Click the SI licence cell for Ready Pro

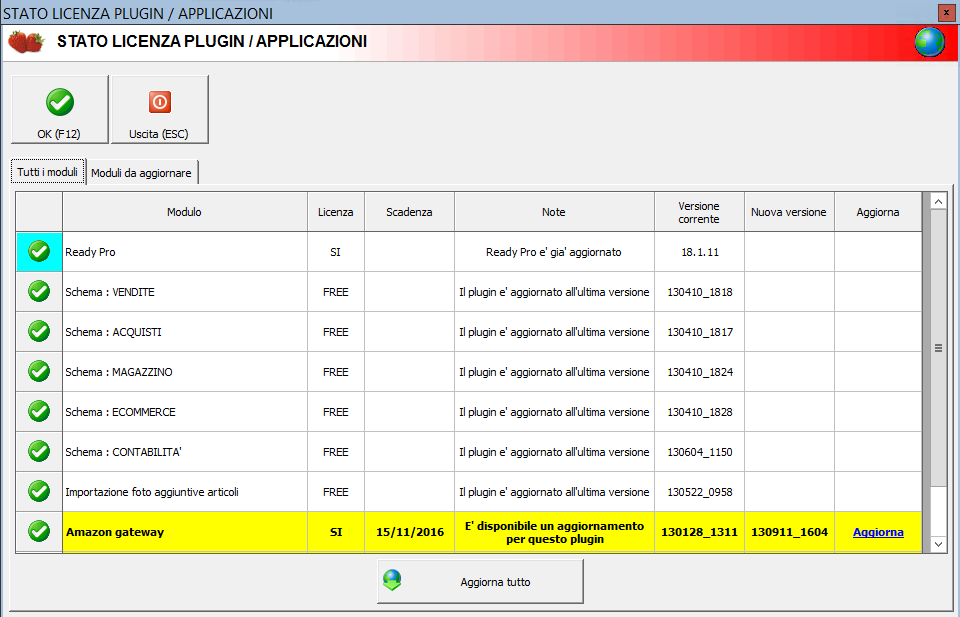(336, 252)
